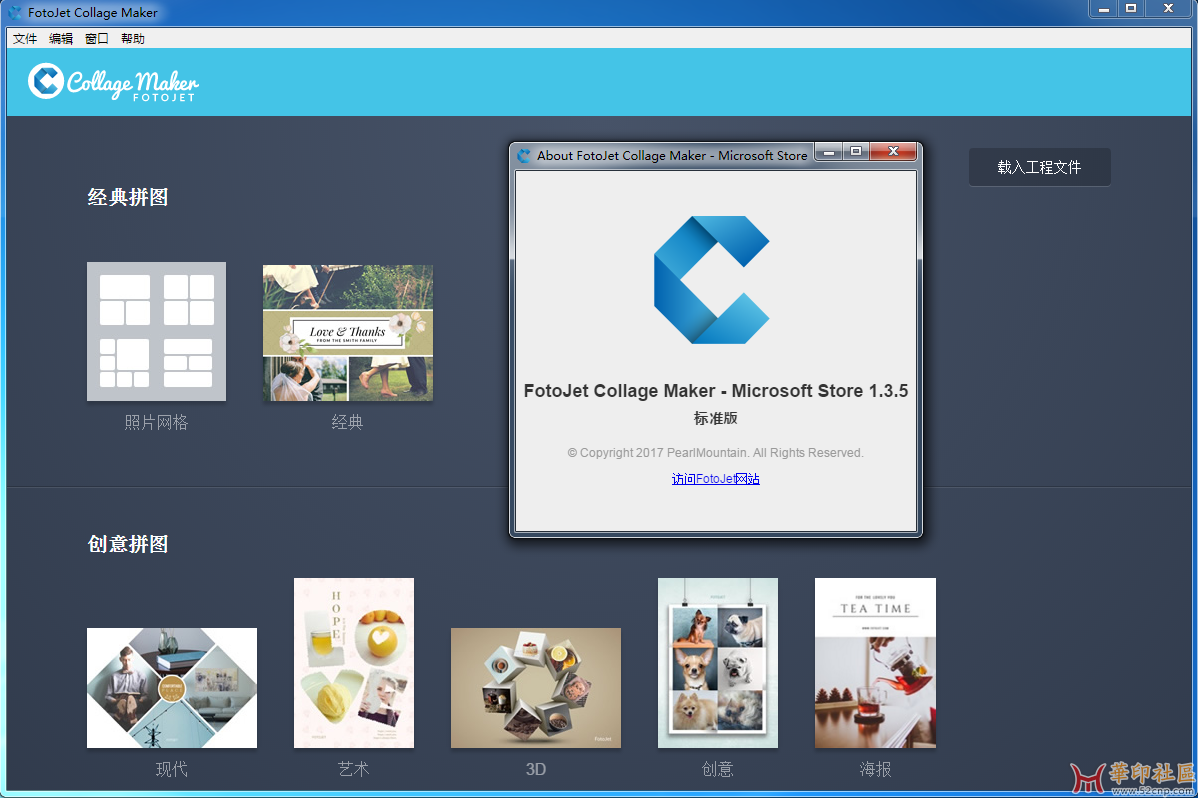
Task: Click the 3D label text
Action: point(536,769)
